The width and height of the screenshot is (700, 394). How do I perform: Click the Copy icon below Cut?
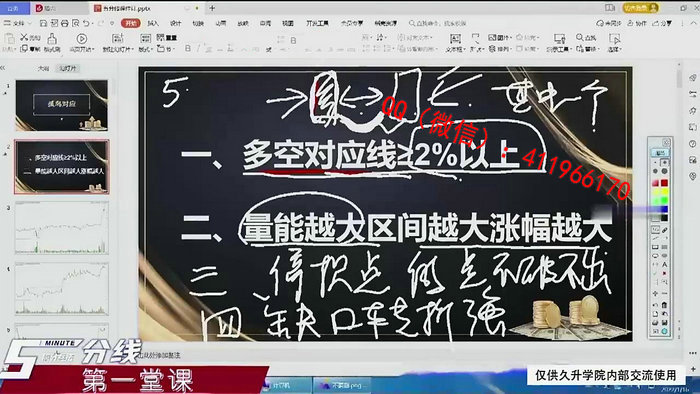[24, 49]
